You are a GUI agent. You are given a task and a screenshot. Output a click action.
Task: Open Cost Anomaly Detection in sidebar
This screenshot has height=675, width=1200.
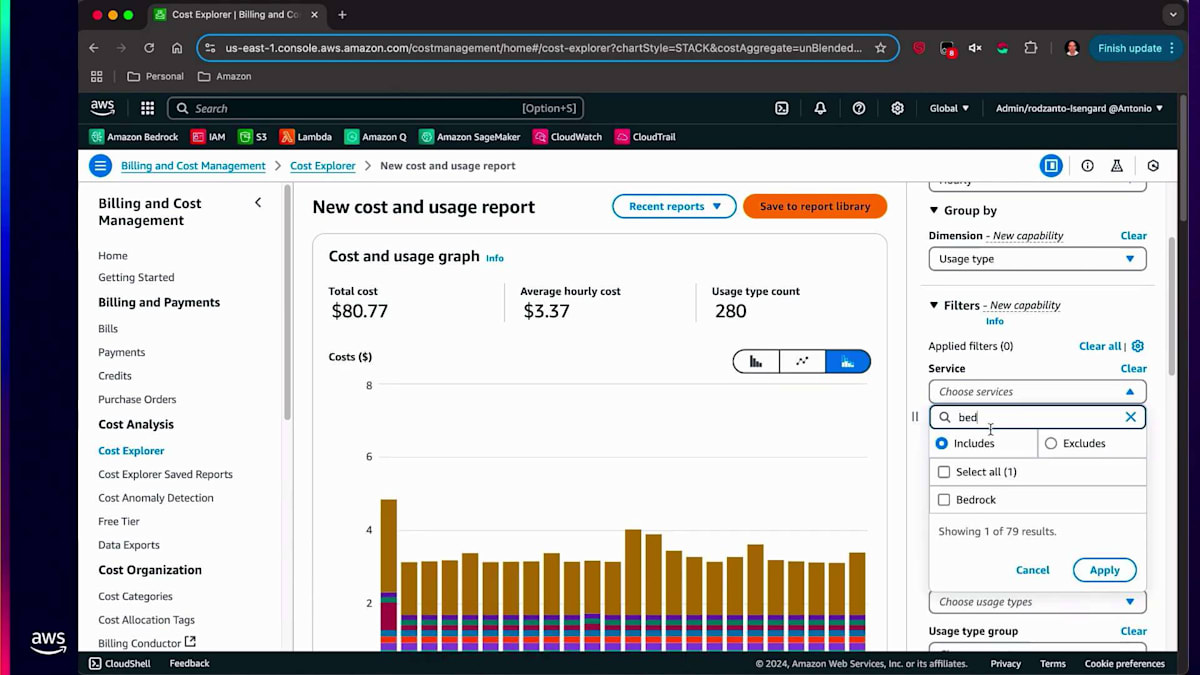pyautogui.click(x=155, y=498)
